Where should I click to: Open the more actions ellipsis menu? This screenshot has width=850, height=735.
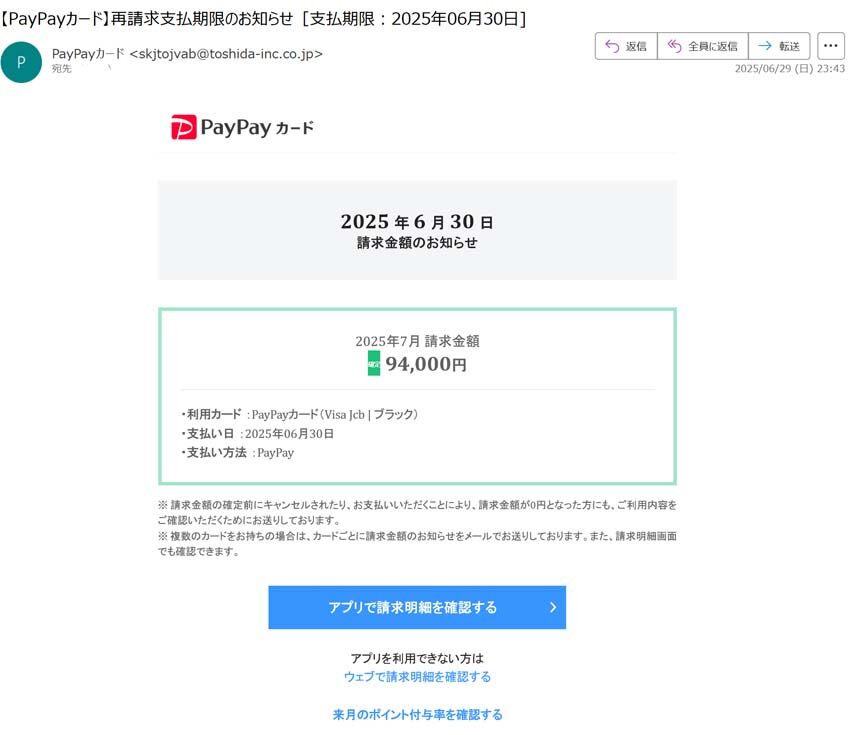(x=830, y=46)
